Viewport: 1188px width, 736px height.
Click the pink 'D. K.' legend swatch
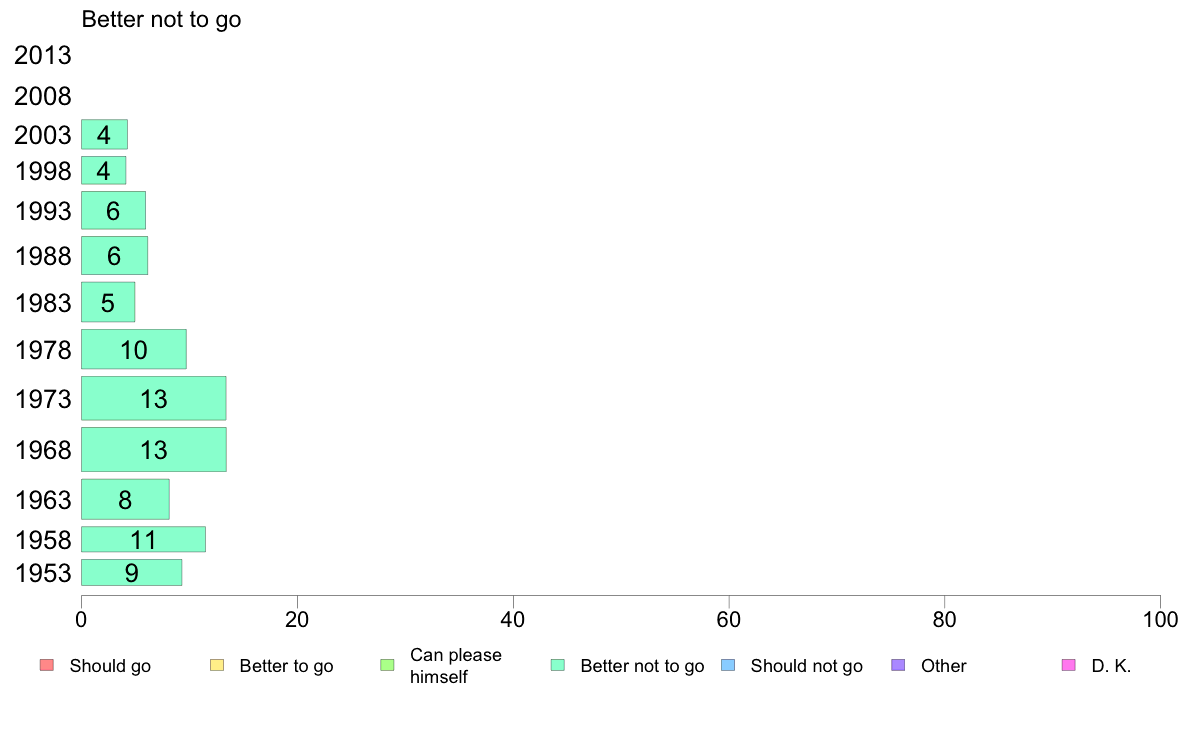[1068, 666]
